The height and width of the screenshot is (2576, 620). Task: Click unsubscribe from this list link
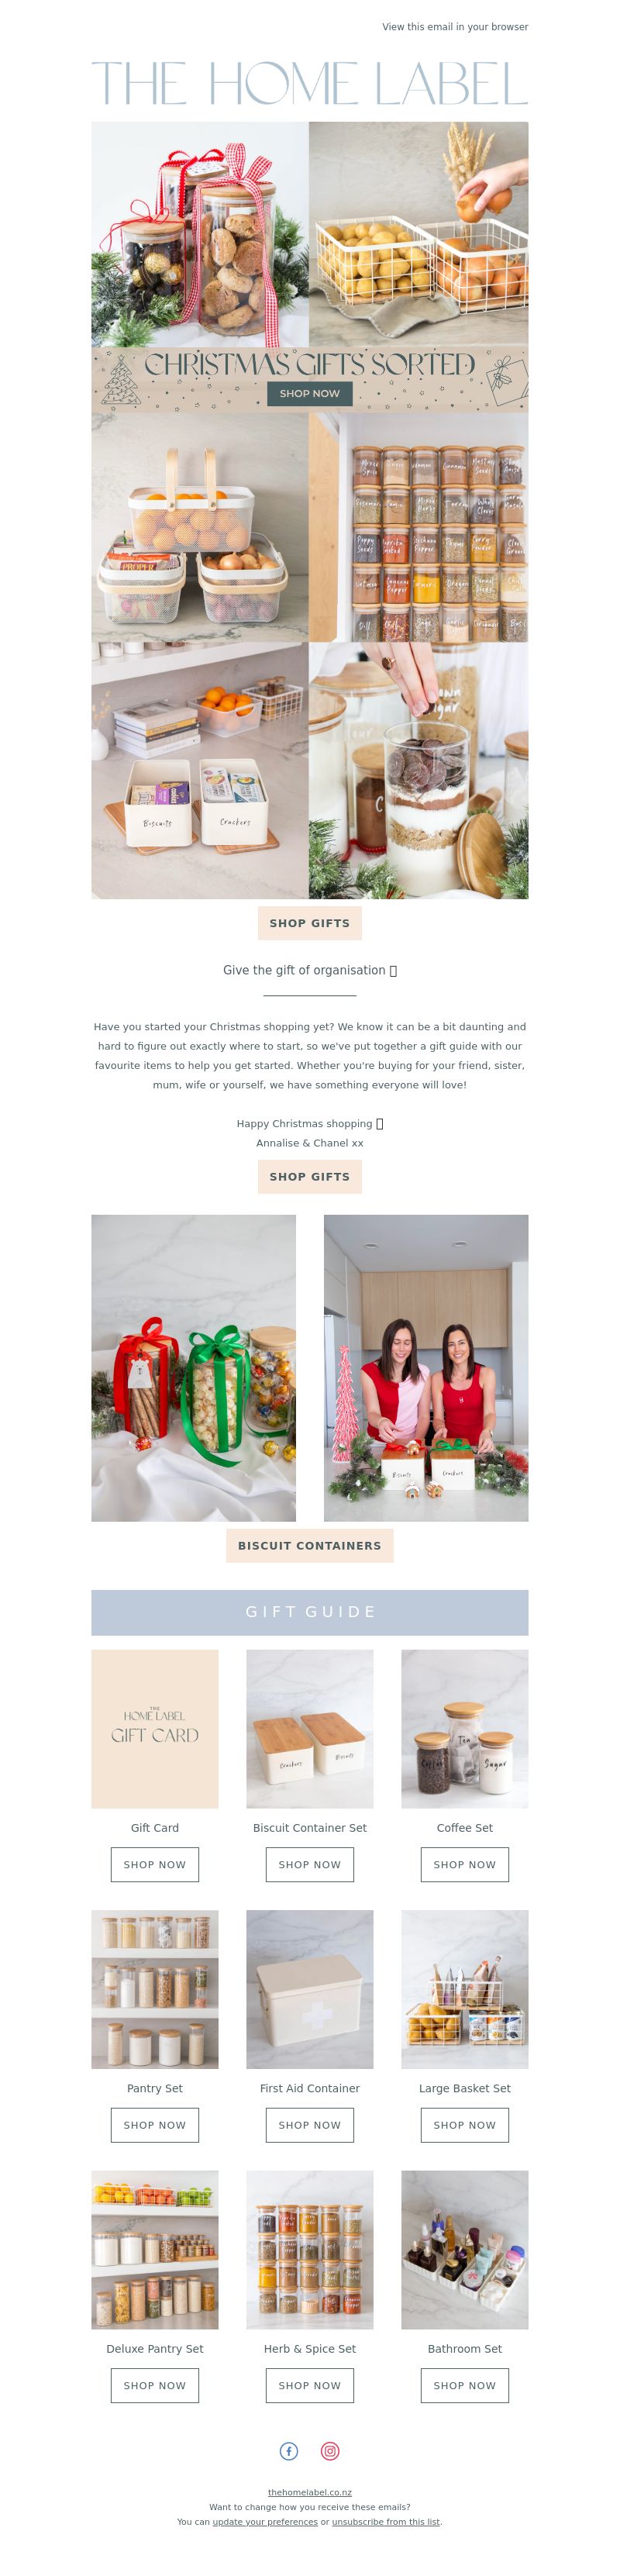pos(386,2521)
